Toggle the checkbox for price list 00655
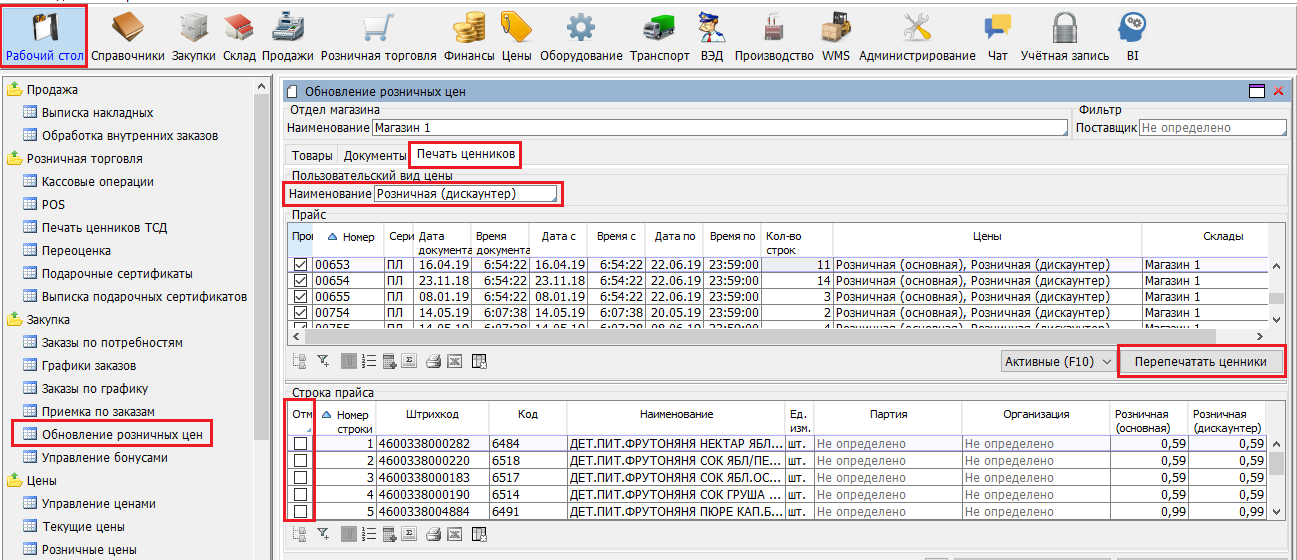 click(302, 297)
